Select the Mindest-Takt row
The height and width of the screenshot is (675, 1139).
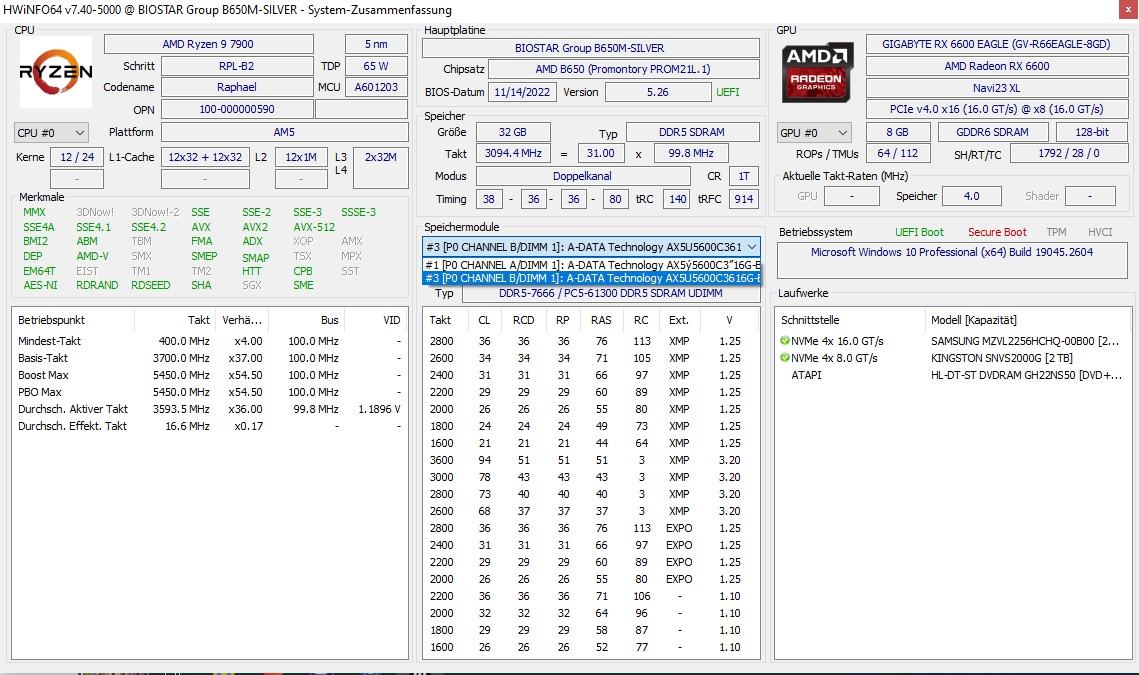pyautogui.click(x=209, y=341)
